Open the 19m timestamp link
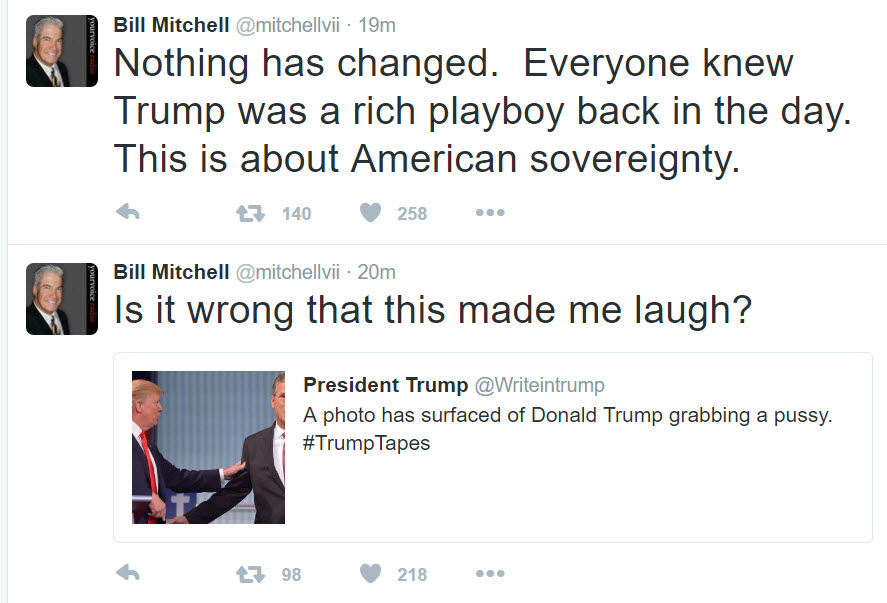This screenshot has width=887, height=603. click(x=378, y=25)
